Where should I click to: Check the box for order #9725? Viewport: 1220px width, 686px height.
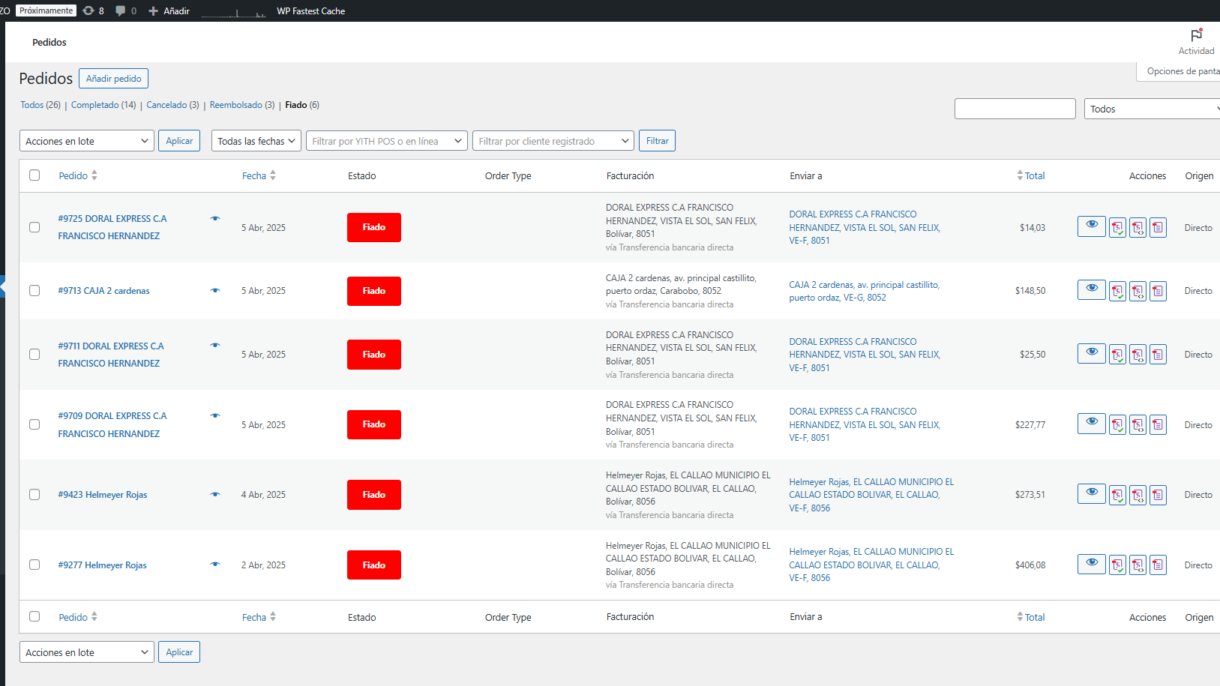pos(35,227)
